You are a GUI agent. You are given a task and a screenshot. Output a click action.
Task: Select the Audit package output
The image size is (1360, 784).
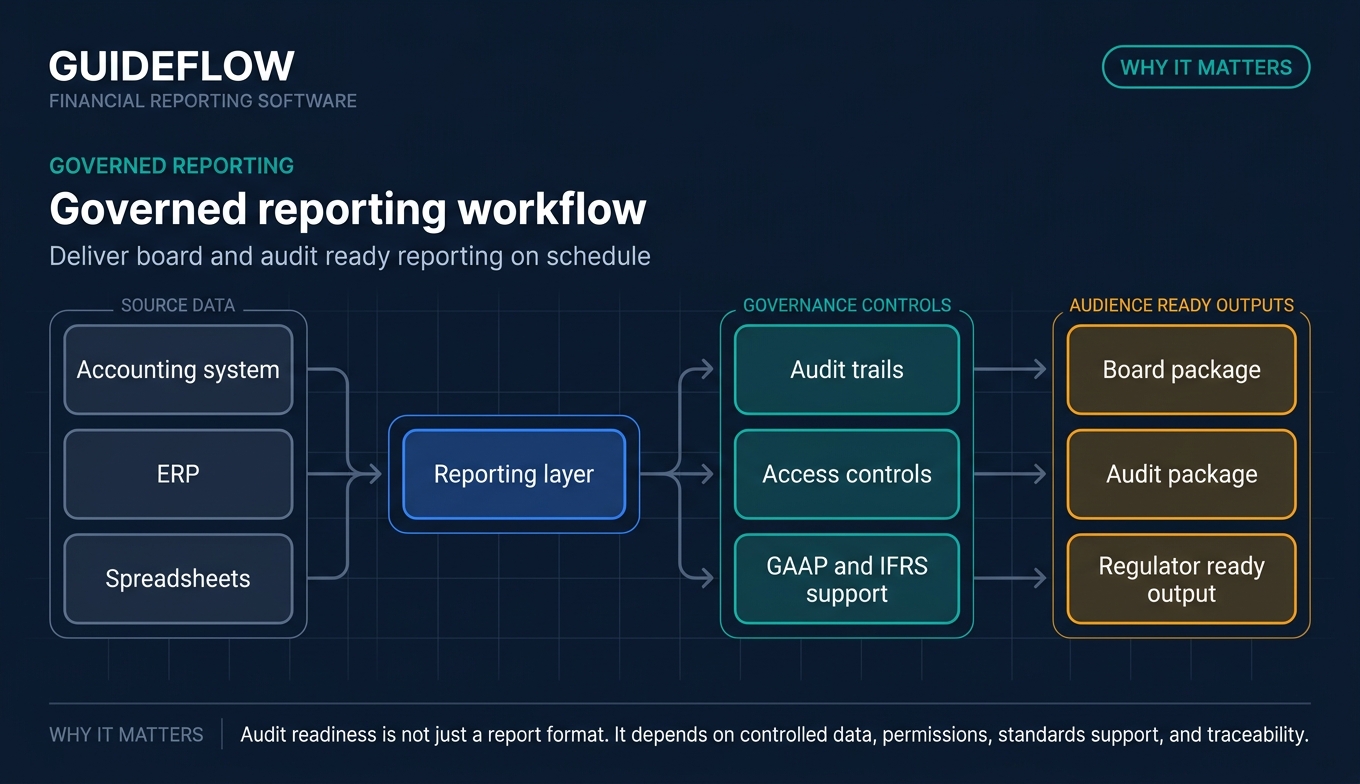[x=1181, y=474]
